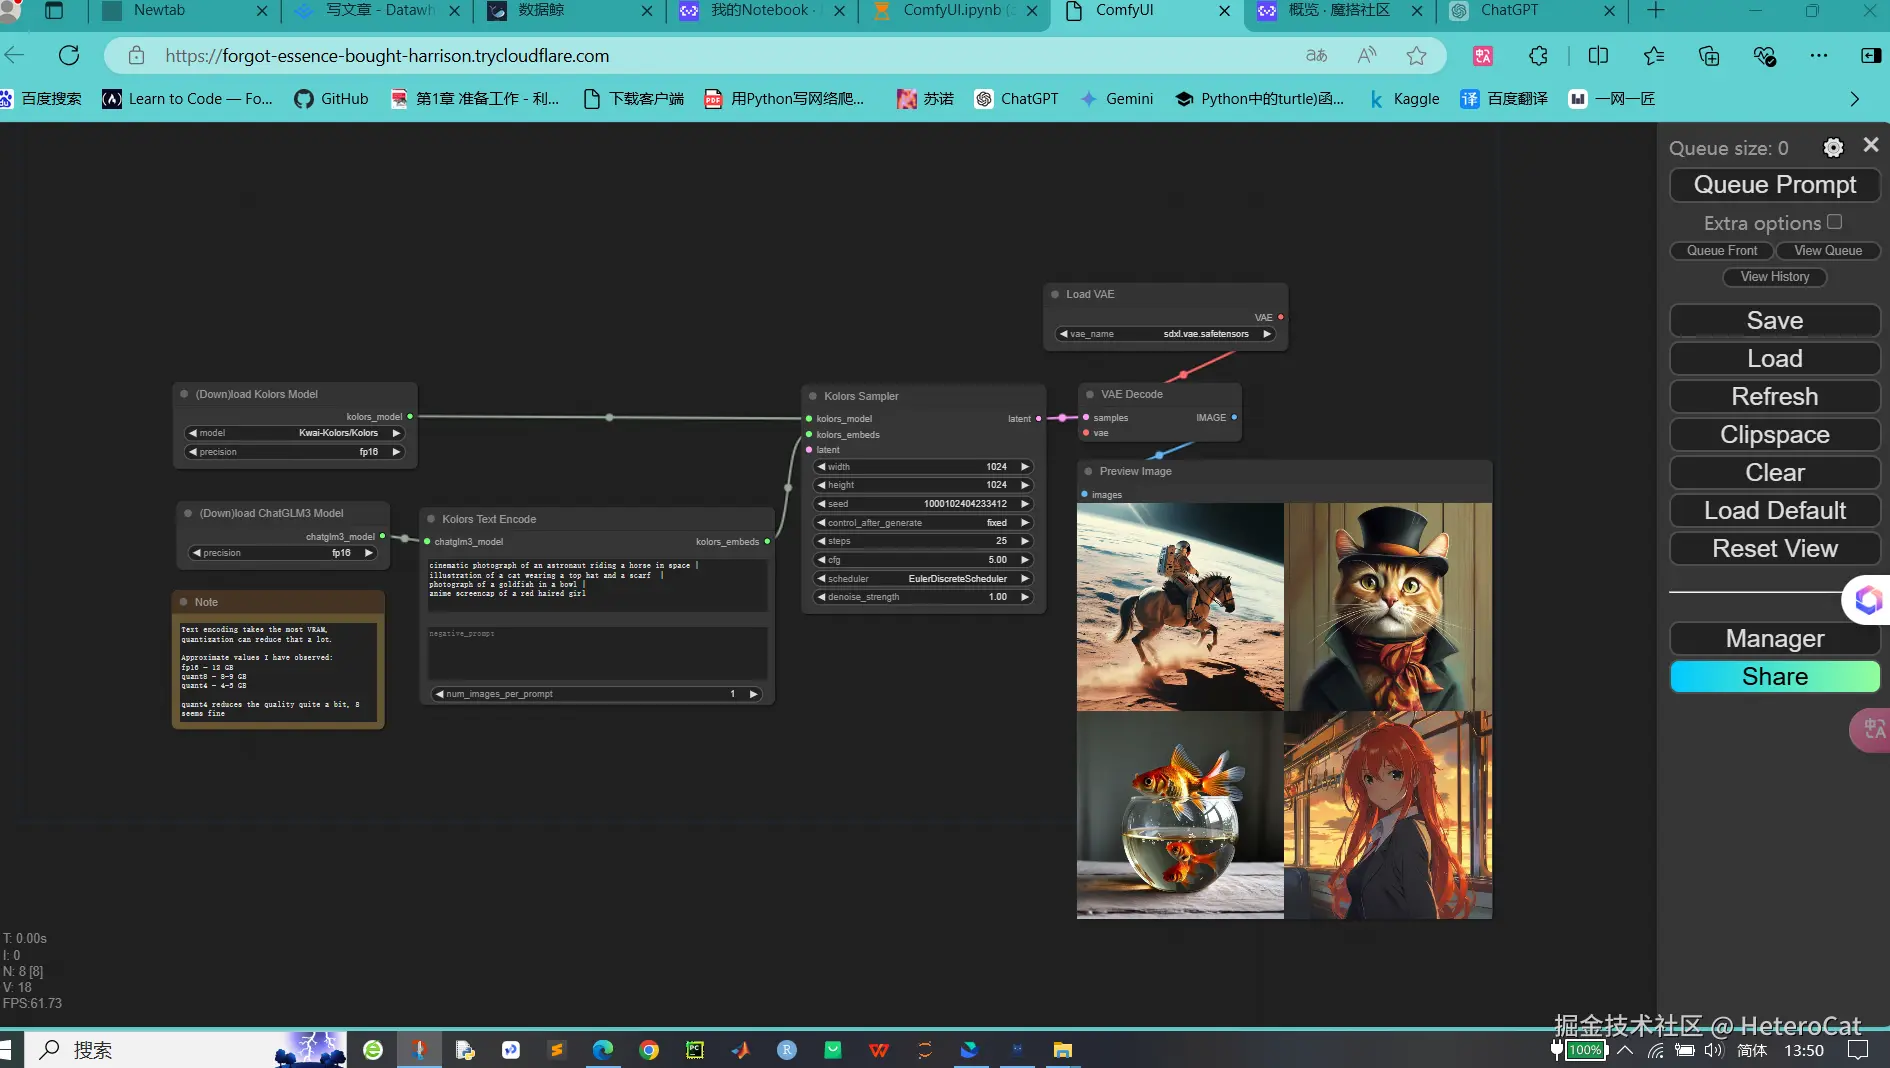Toggle browser split screen icon

pyautogui.click(x=1598, y=56)
